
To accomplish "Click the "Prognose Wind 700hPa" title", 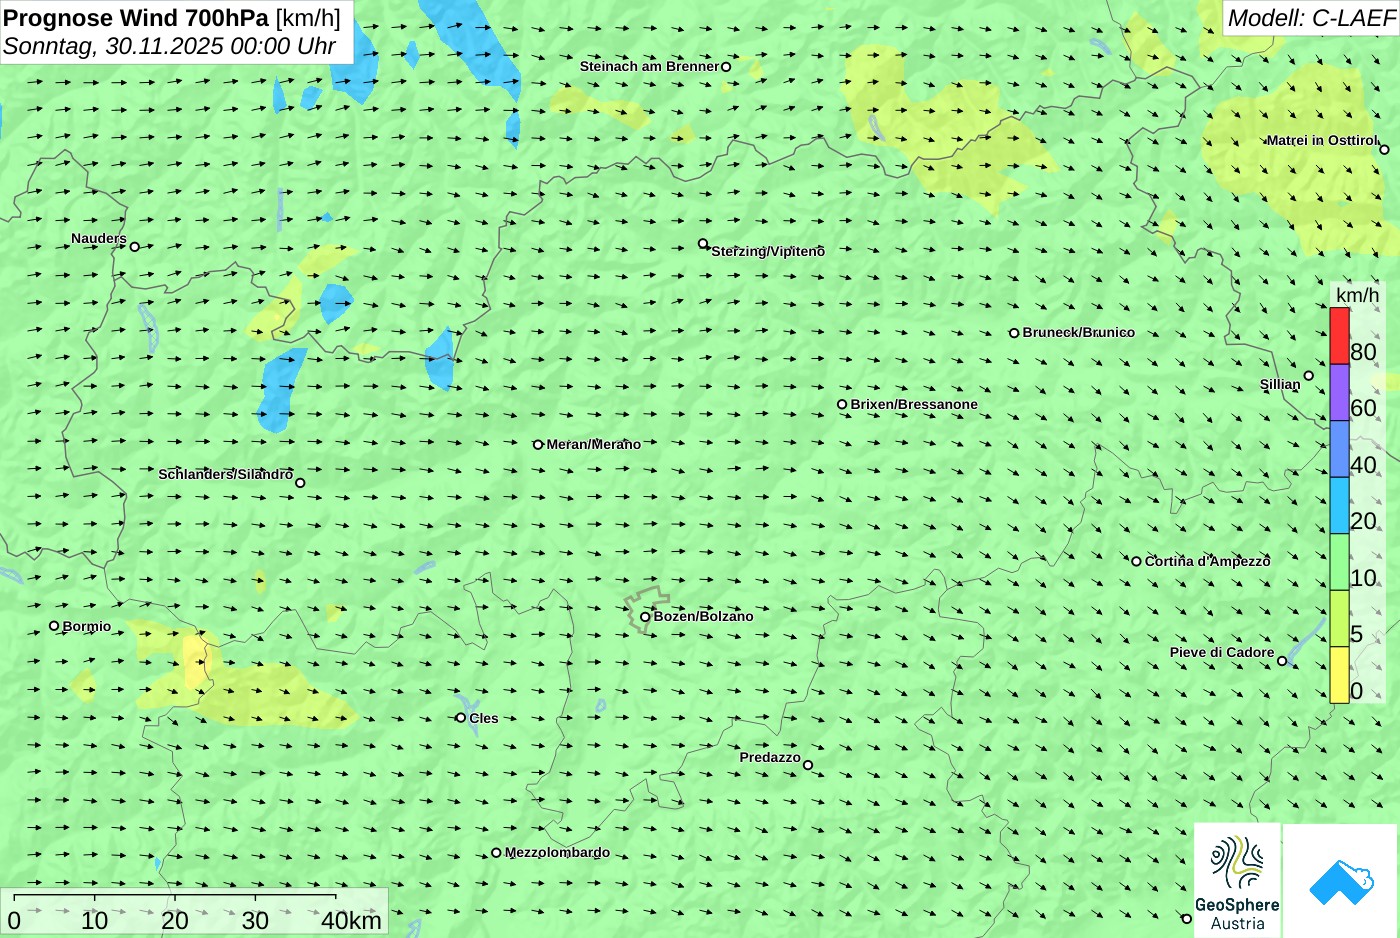I will coord(136,18).
